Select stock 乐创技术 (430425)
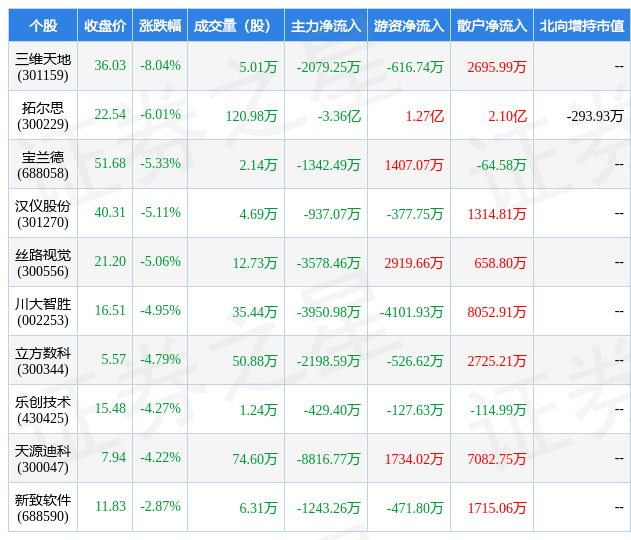 pyautogui.click(x=43, y=410)
